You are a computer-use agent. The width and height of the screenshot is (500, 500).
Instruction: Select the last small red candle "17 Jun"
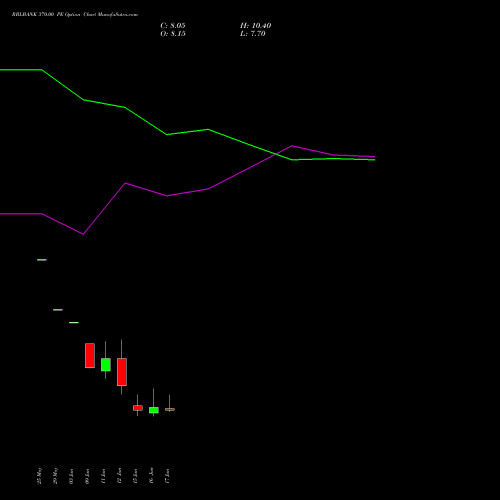170,409
